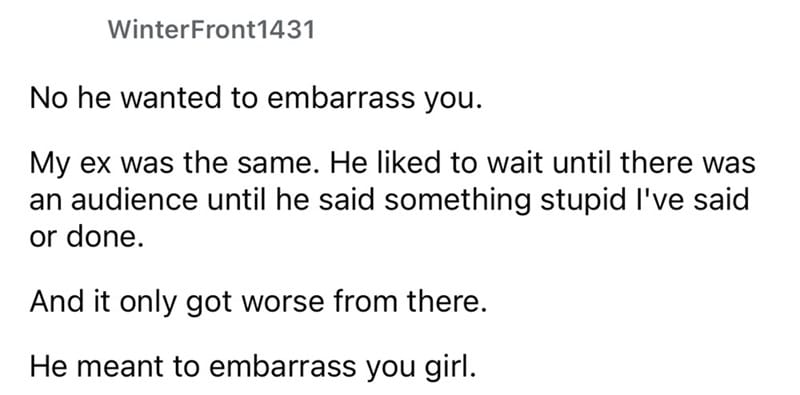Click the word "audience" in the comment
Viewport: 800px width, 395px height.
pyautogui.click(x=134, y=201)
